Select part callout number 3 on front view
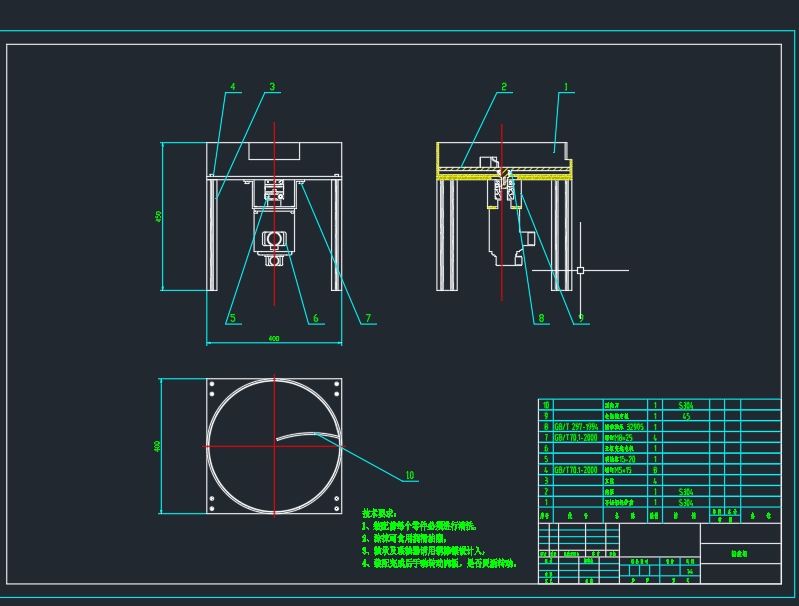 click(x=272, y=87)
